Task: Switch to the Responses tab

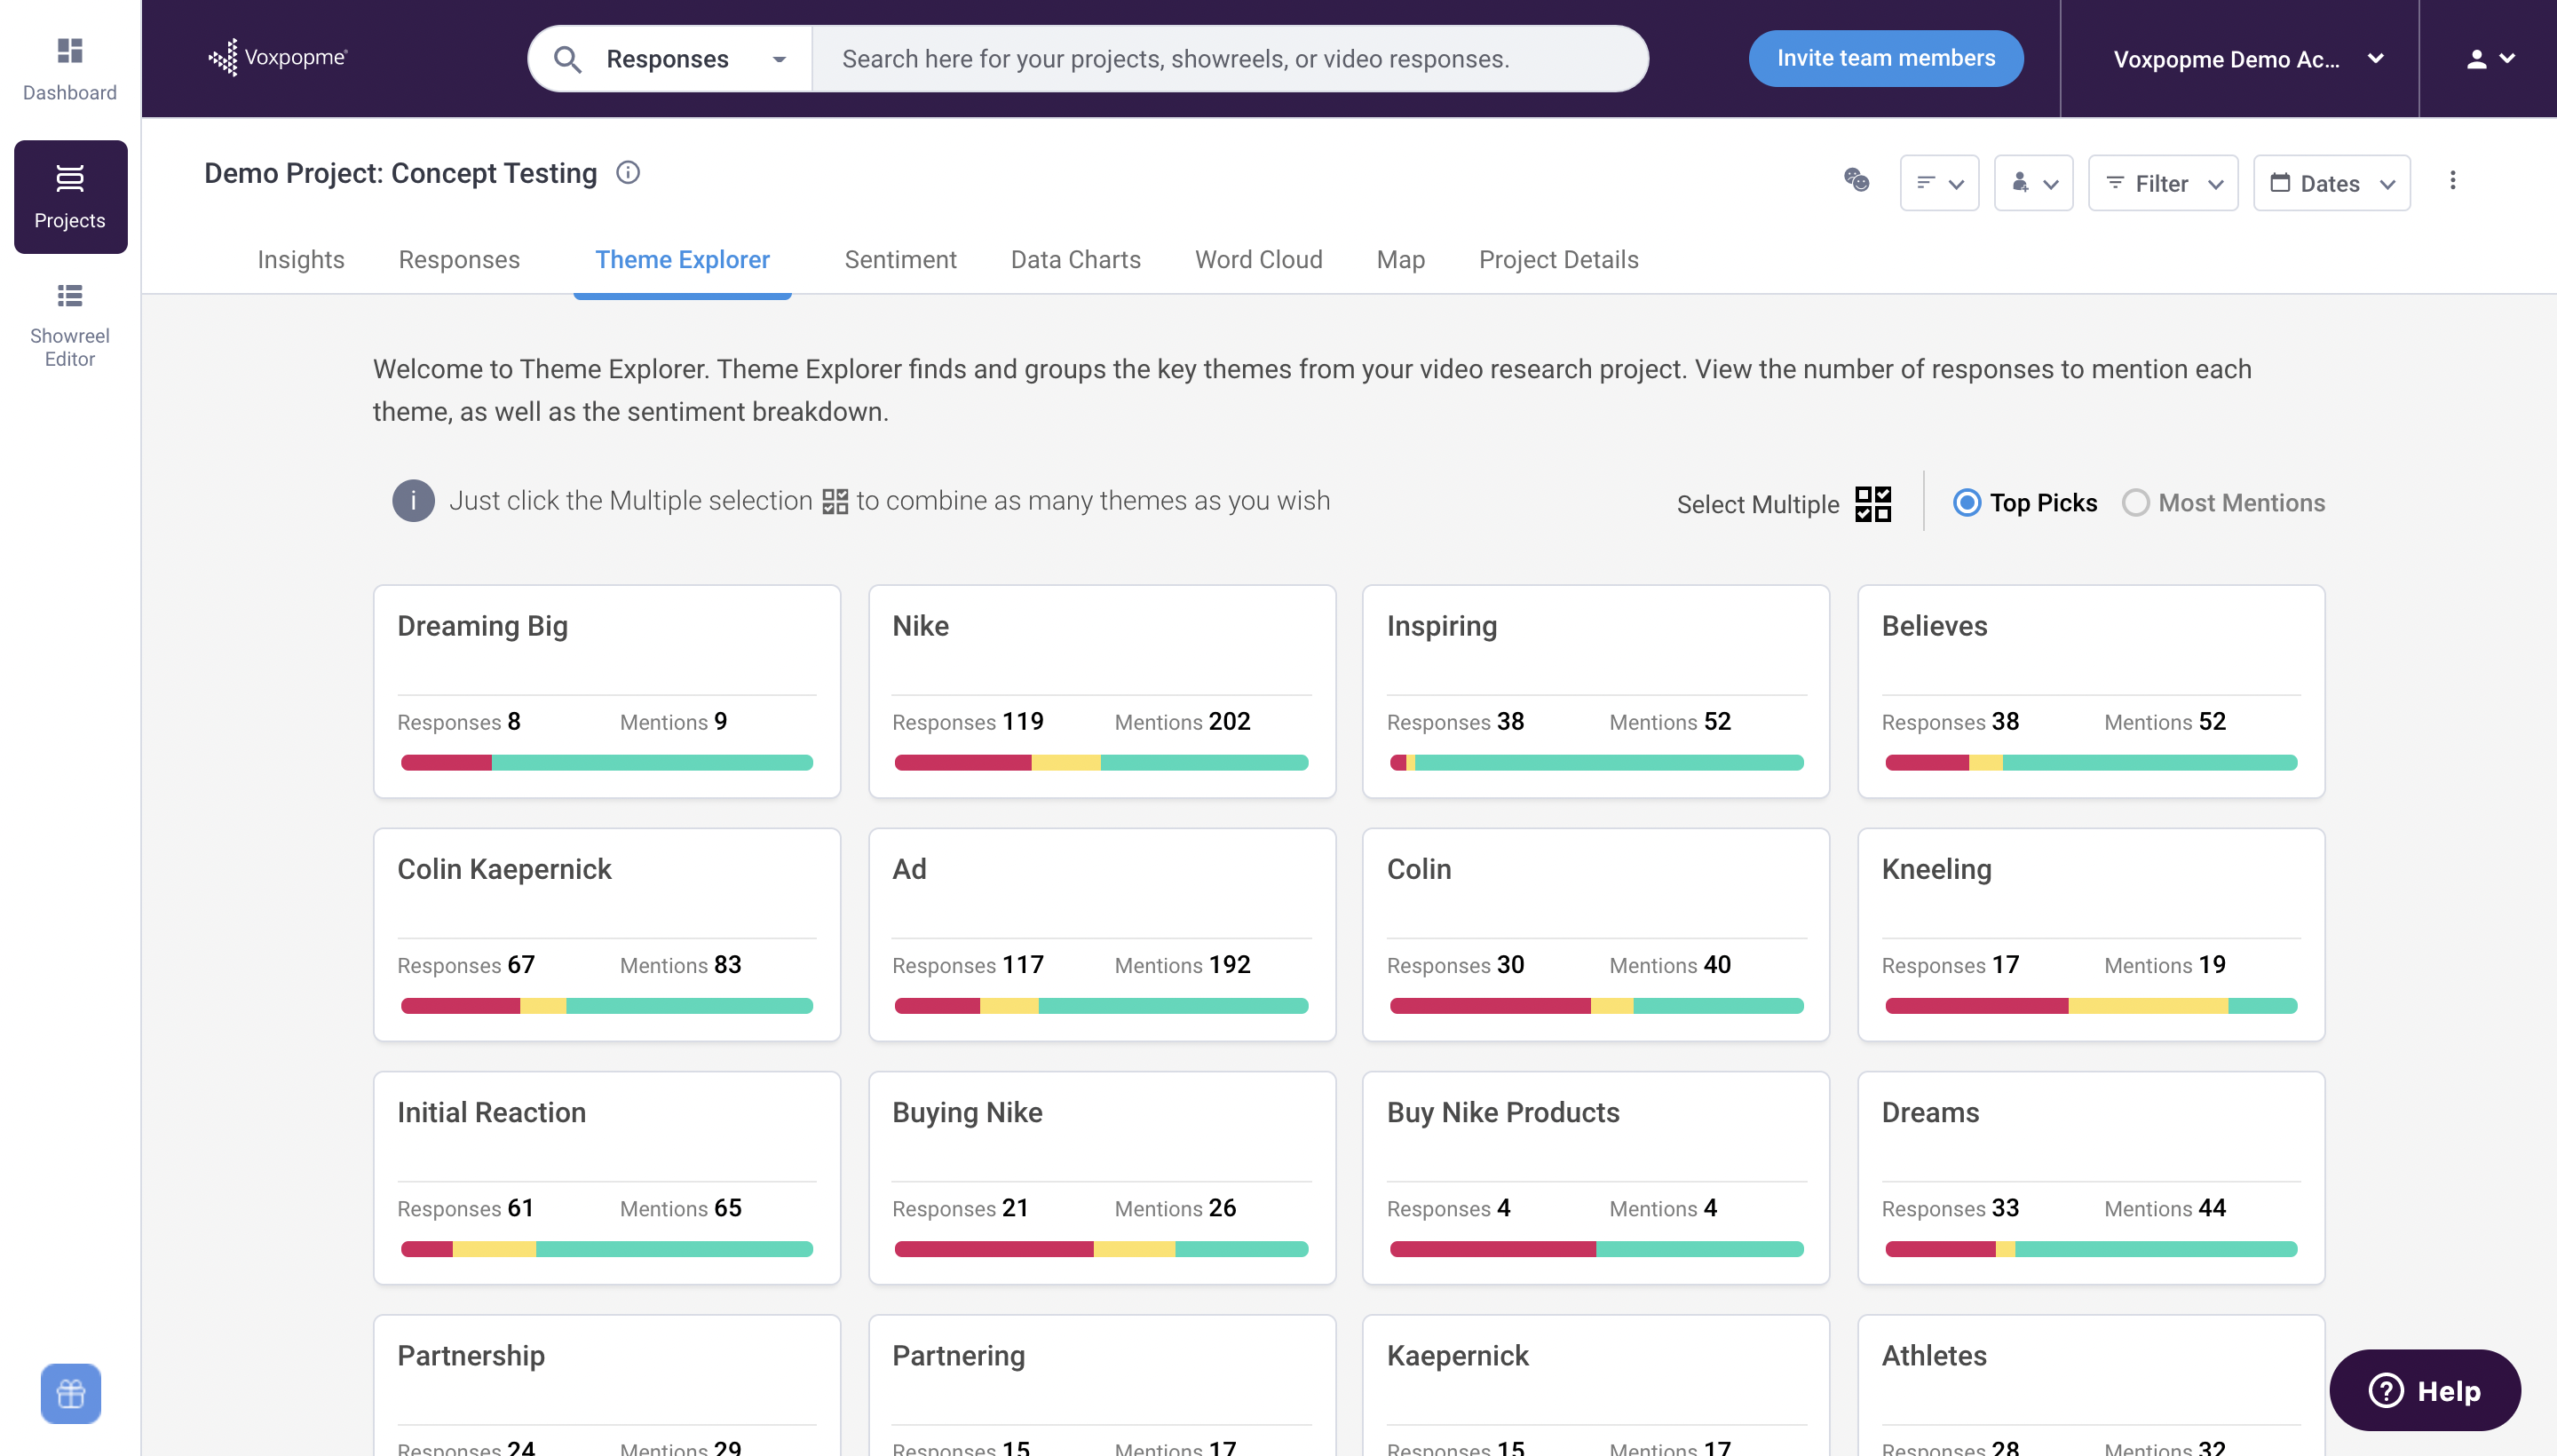Action: [459, 260]
